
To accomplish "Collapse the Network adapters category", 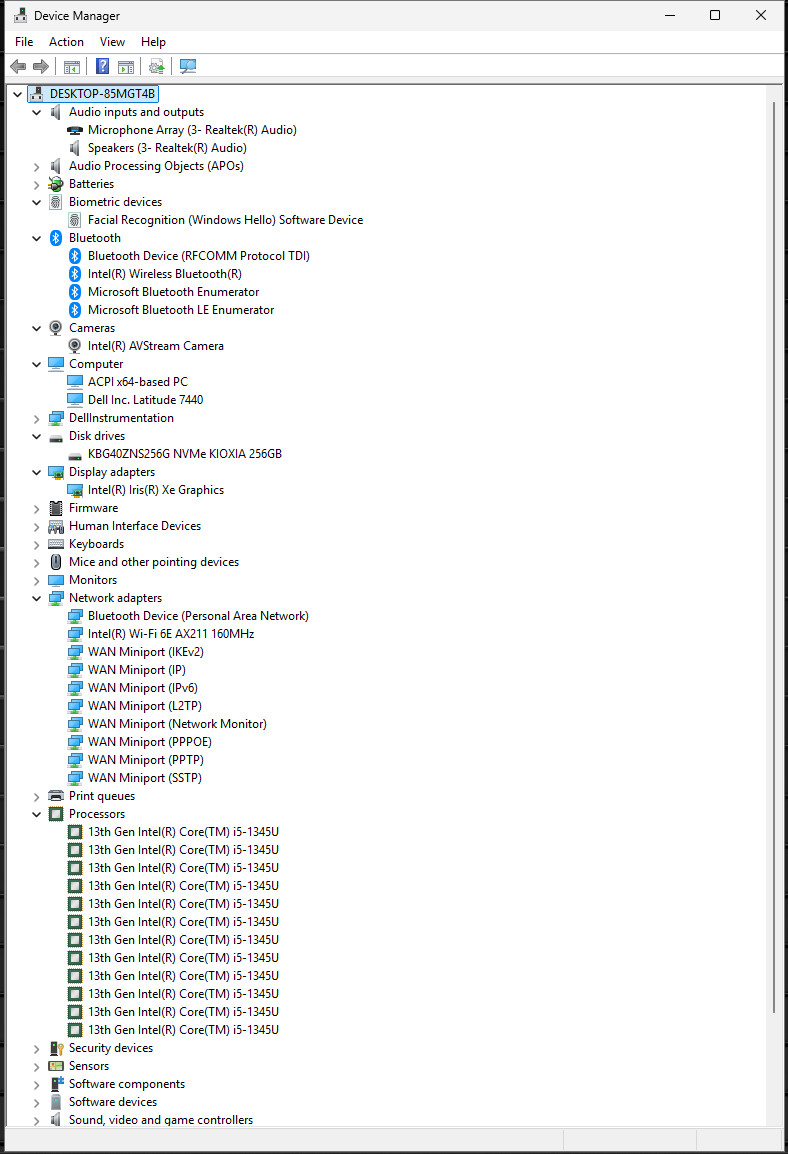I will click(37, 598).
